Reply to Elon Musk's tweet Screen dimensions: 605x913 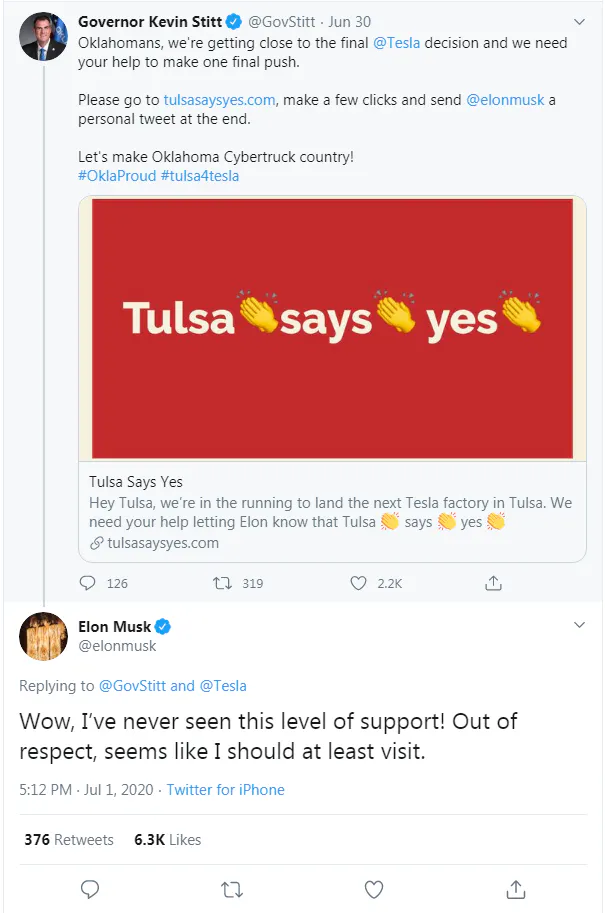[x=90, y=888]
